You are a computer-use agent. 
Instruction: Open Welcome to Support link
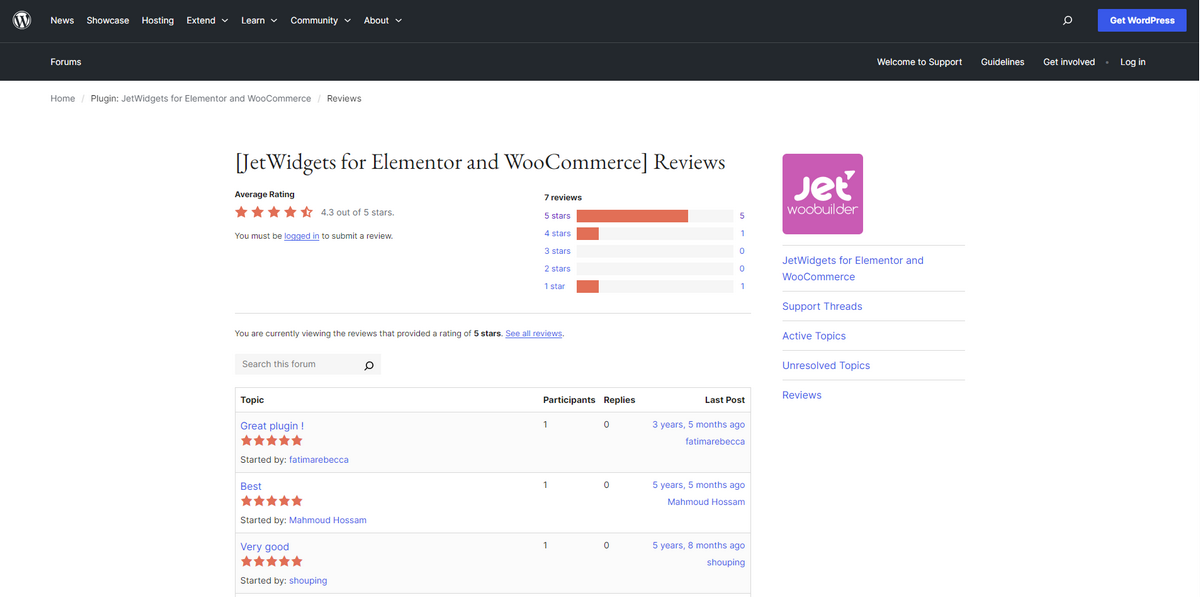[x=919, y=62]
